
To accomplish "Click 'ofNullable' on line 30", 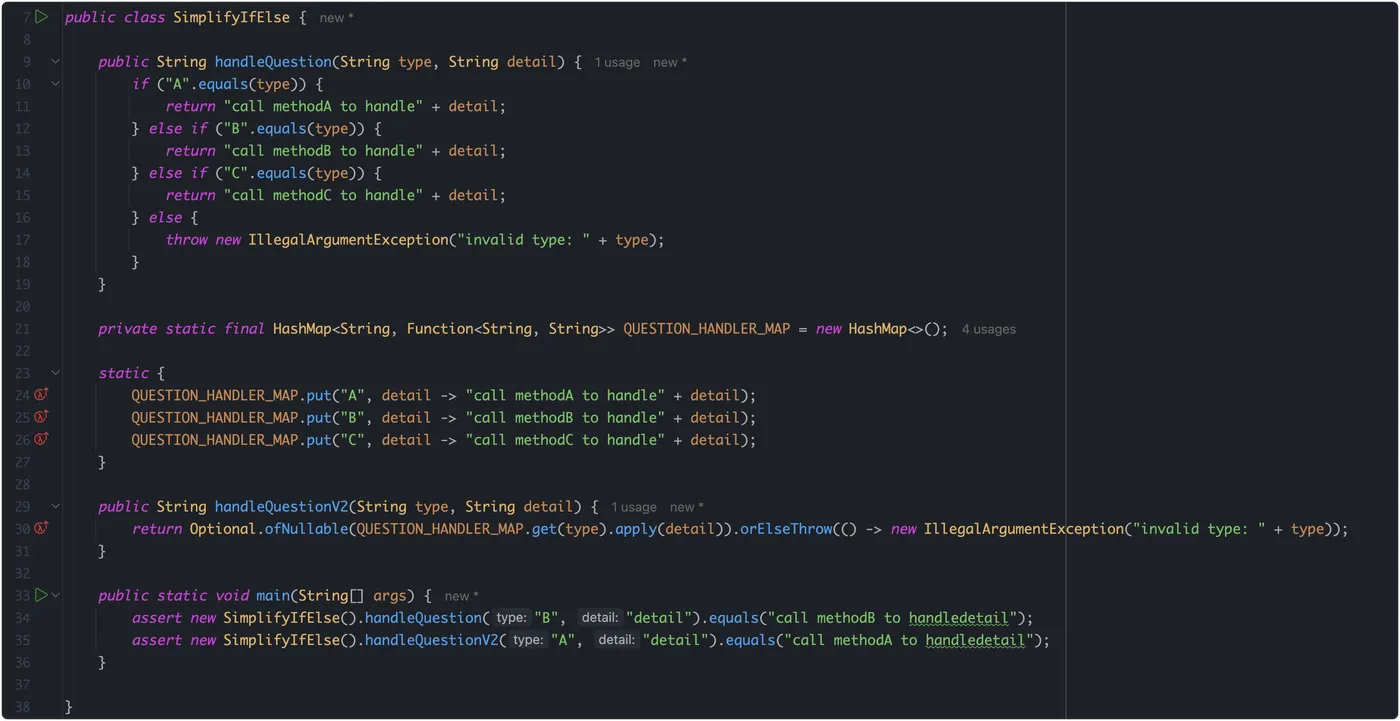I will click(x=306, y=529).
